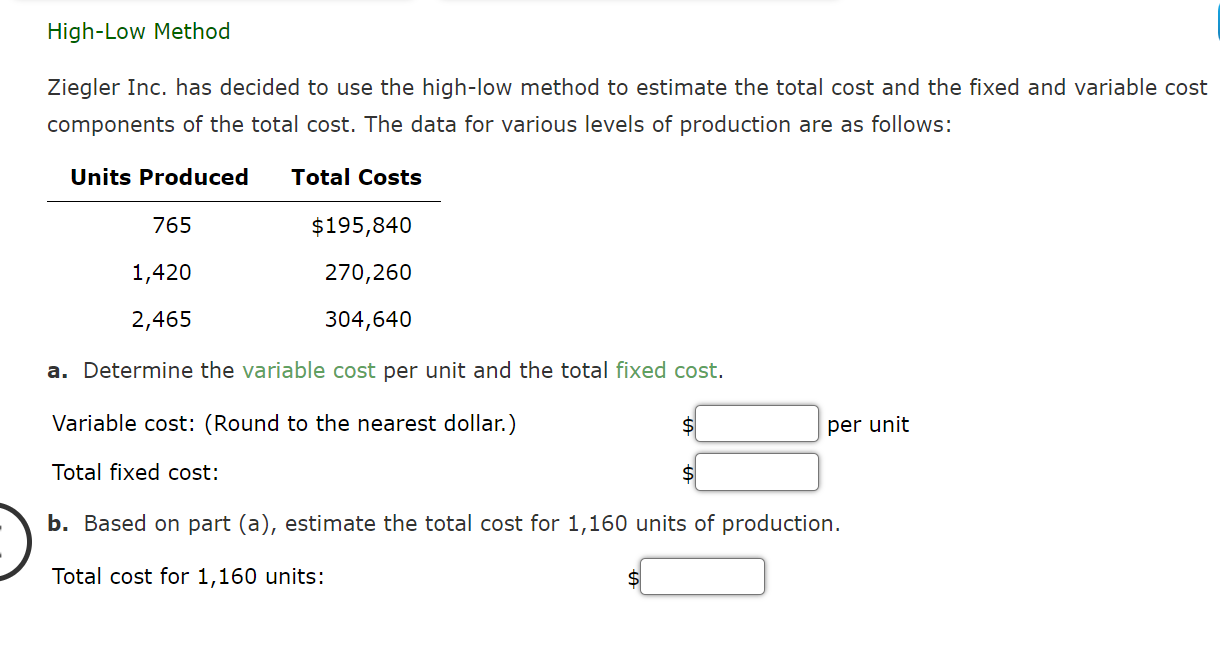Click the 270,260 total cost cell

pyautogui.click(x=368, y=273)
